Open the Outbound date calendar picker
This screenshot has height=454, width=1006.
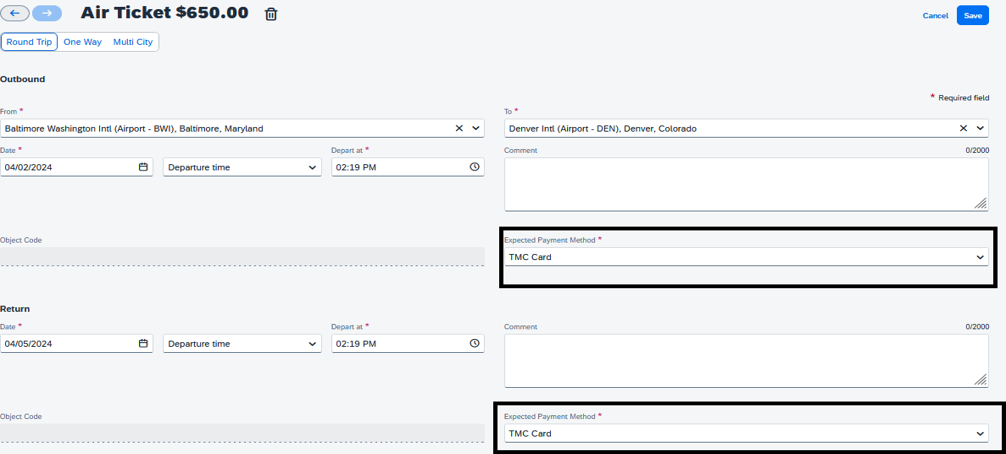[x=143, y=167]
